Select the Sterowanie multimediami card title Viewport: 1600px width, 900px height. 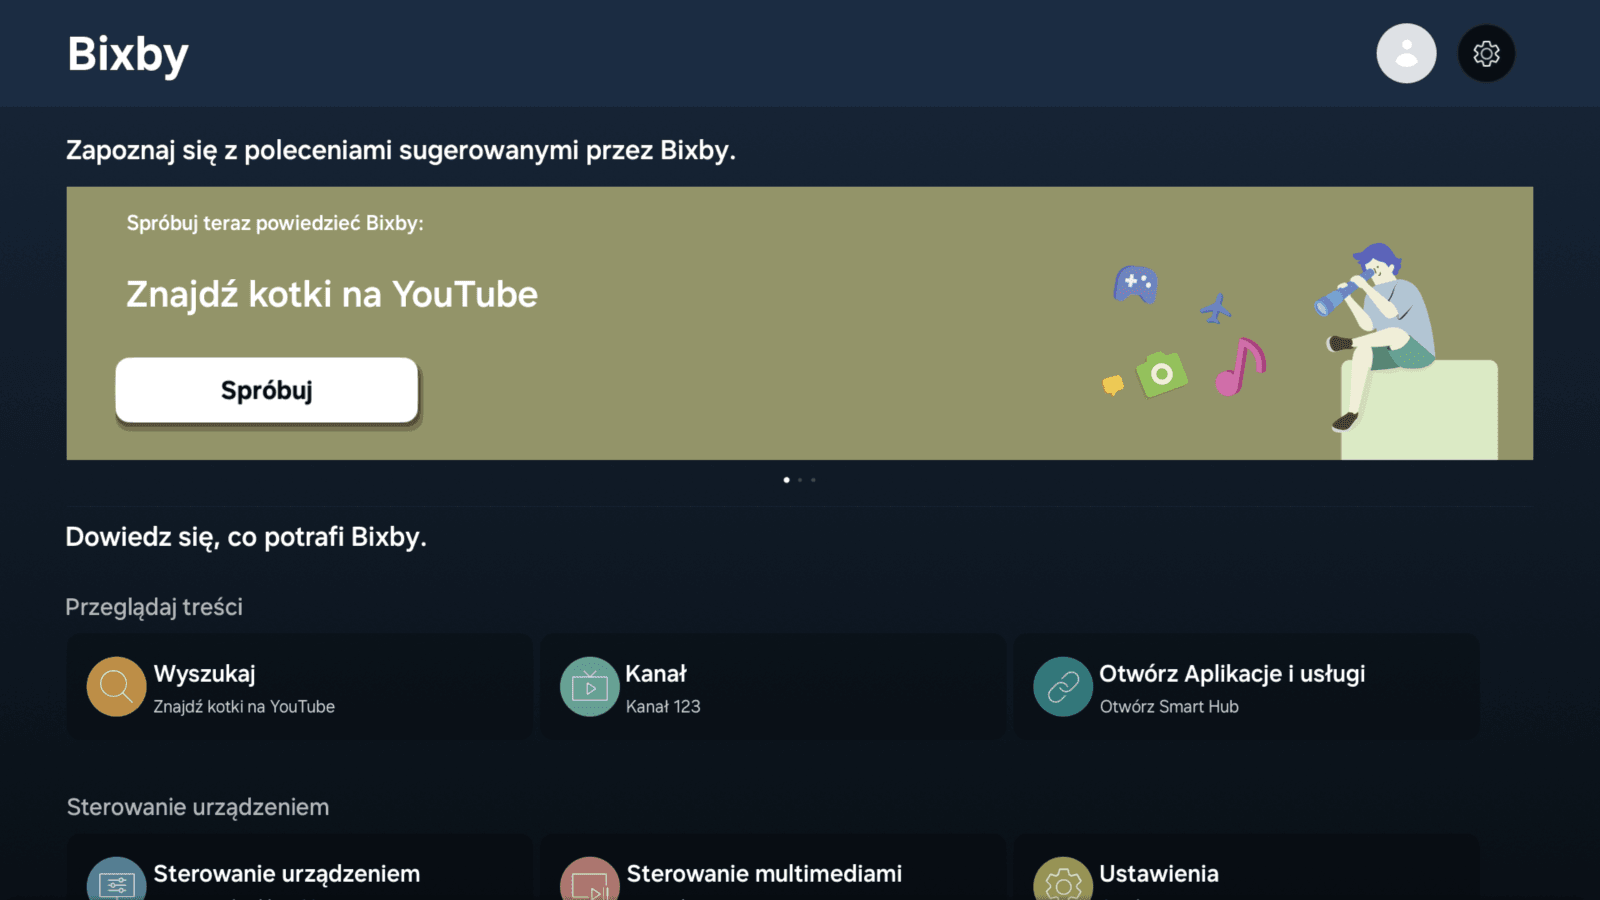[764, 874]
